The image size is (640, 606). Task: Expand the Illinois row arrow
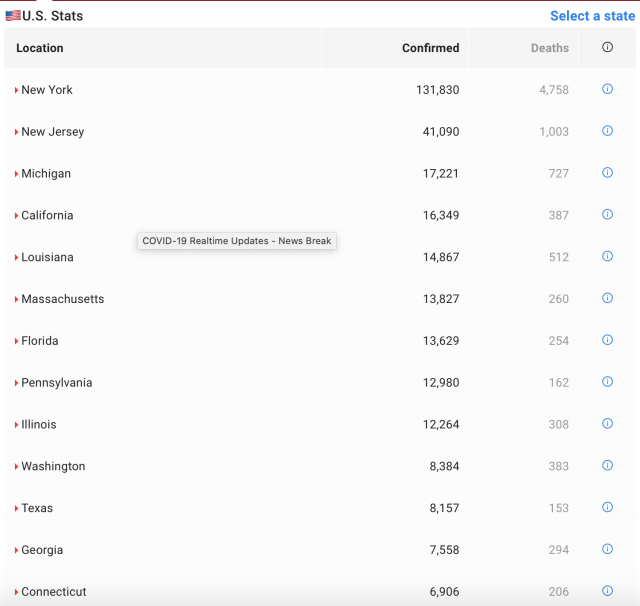[x=17, y=425]
